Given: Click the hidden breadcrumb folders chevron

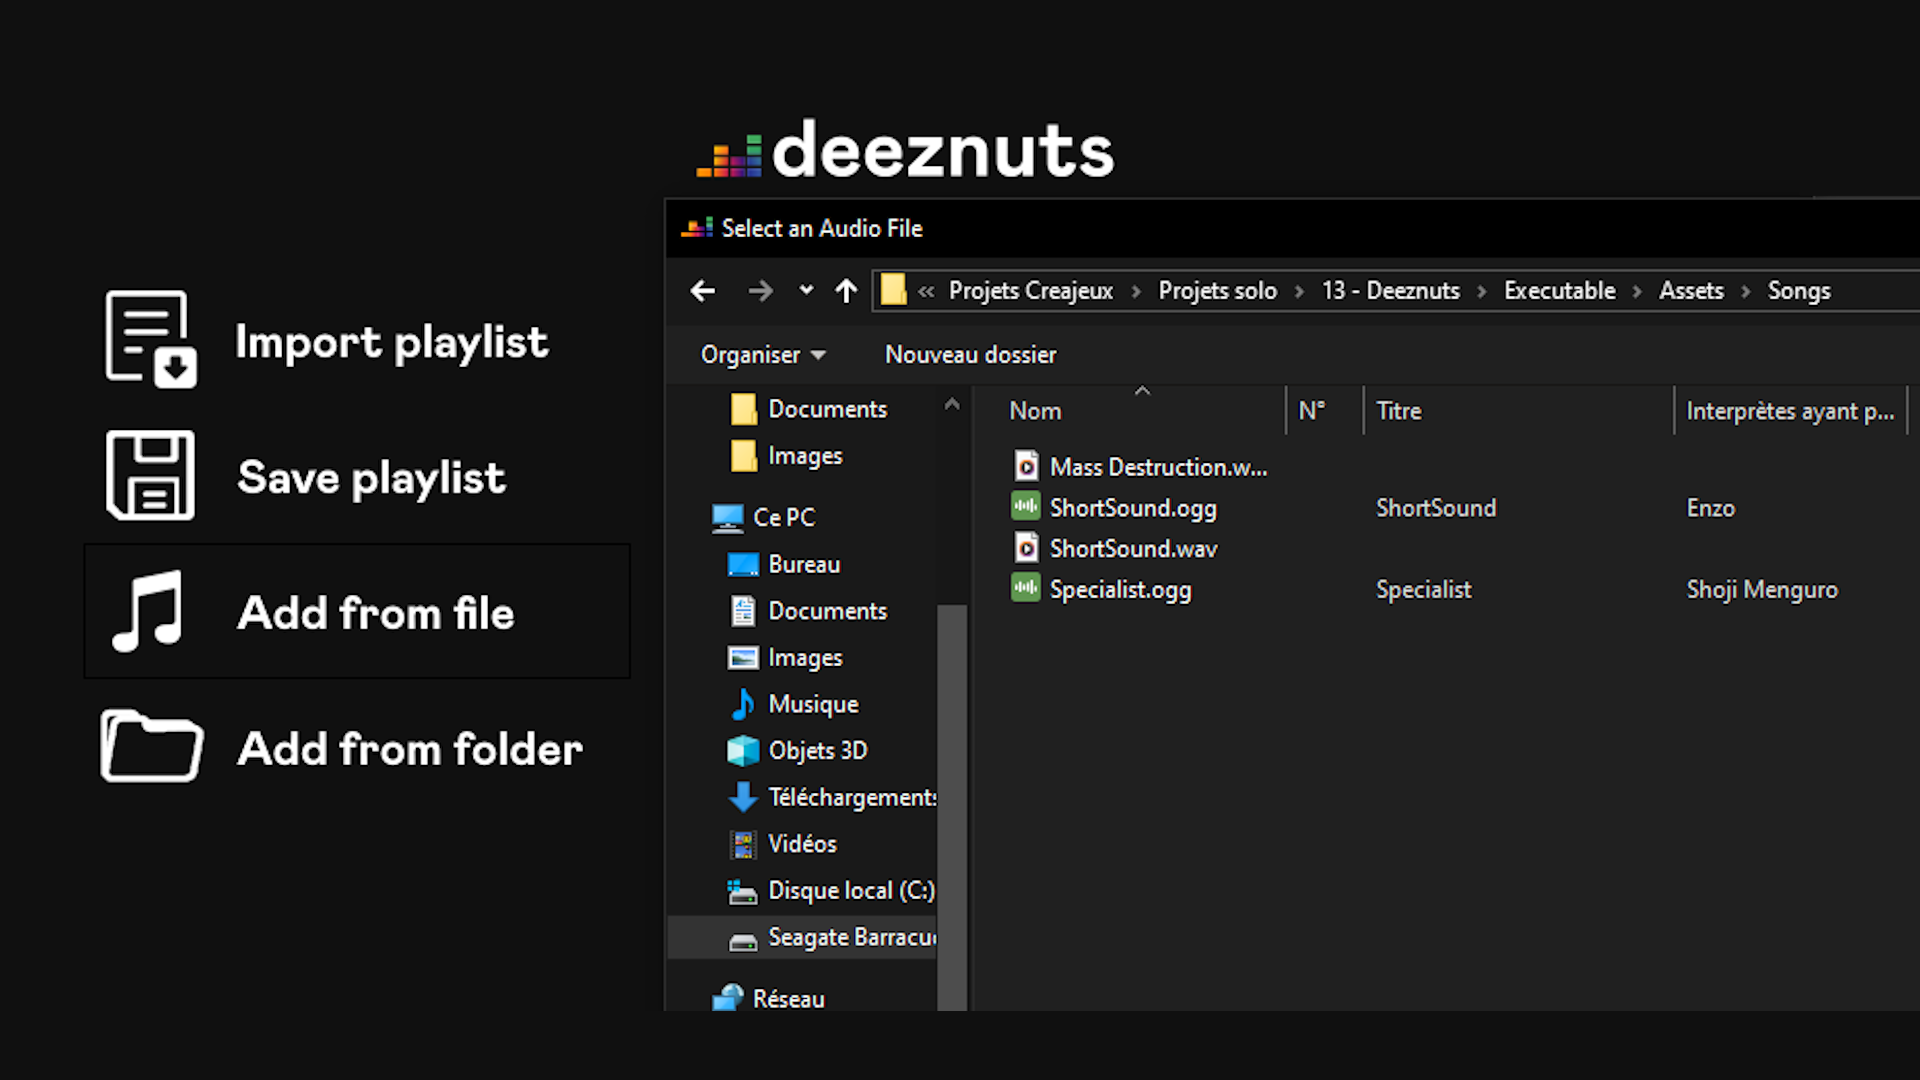Looking at the screenshot, I should click(926, 291).
